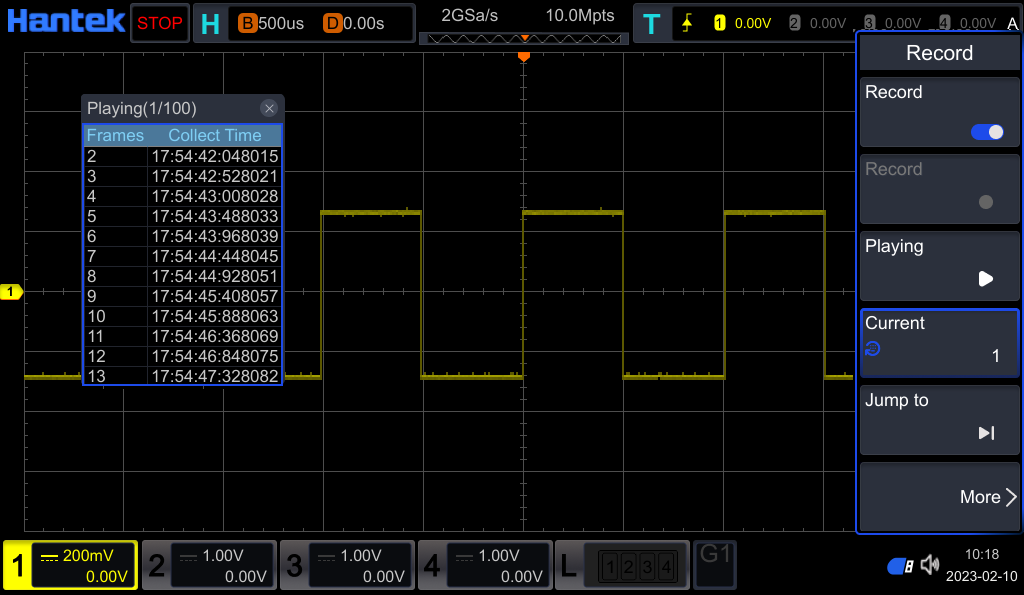1024x595 pixels.
Task: Click the grey record dot icon
Action: point(986,203)
